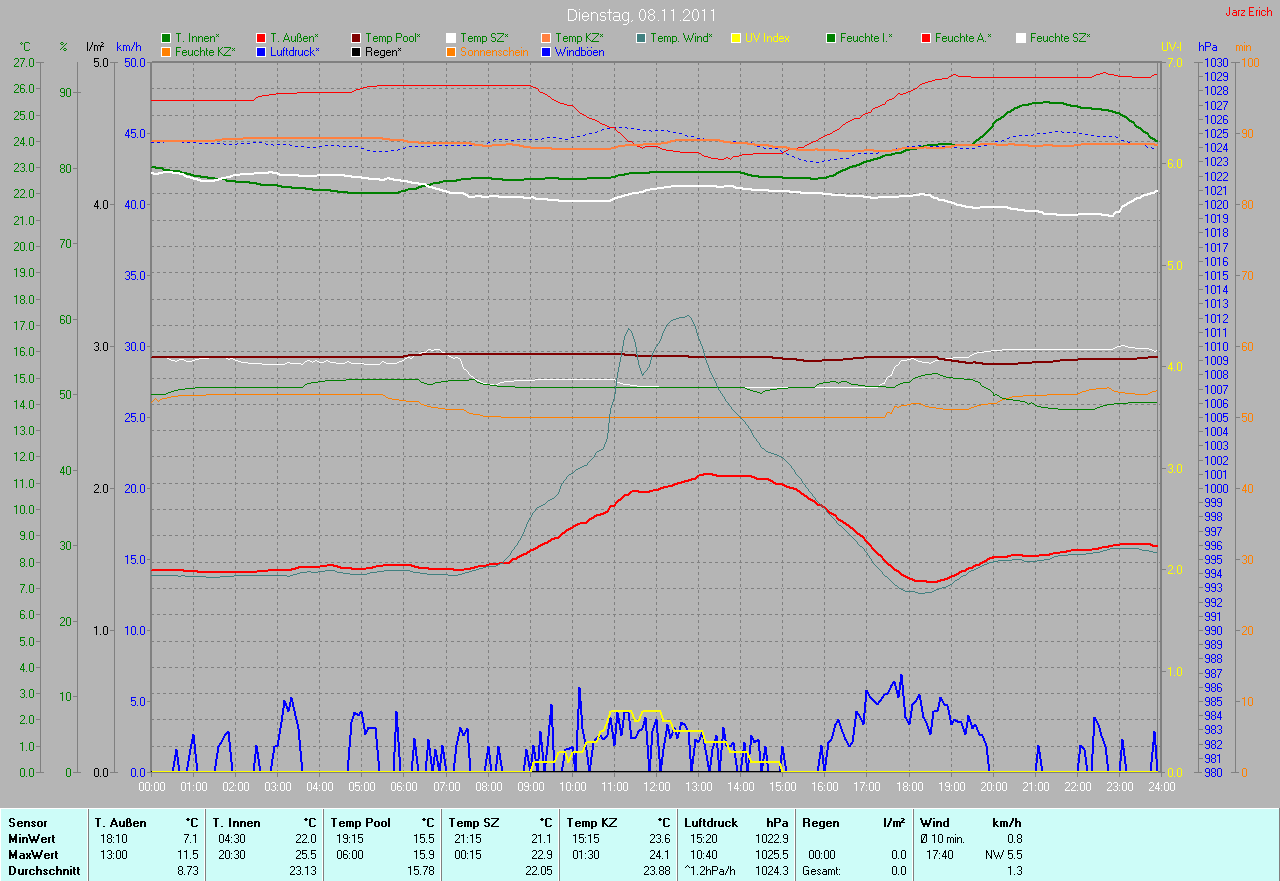Select the 'Regen*' legend label
Viewport: 1280px width, 881px height.
[384, 51]
